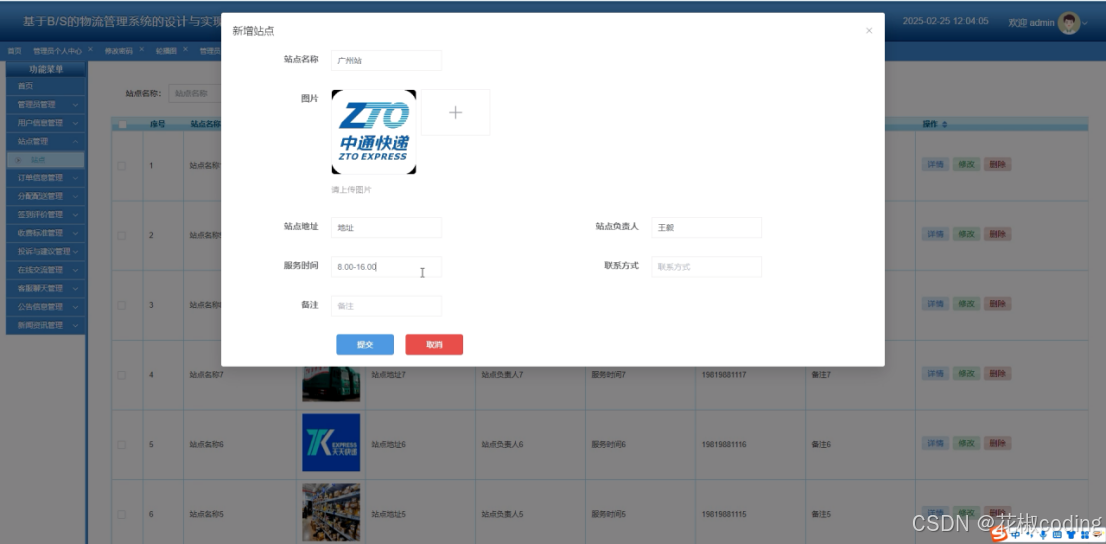1106x544 pixels.
Task: Close the 修改密码 tab using its X
Action: 142,50
